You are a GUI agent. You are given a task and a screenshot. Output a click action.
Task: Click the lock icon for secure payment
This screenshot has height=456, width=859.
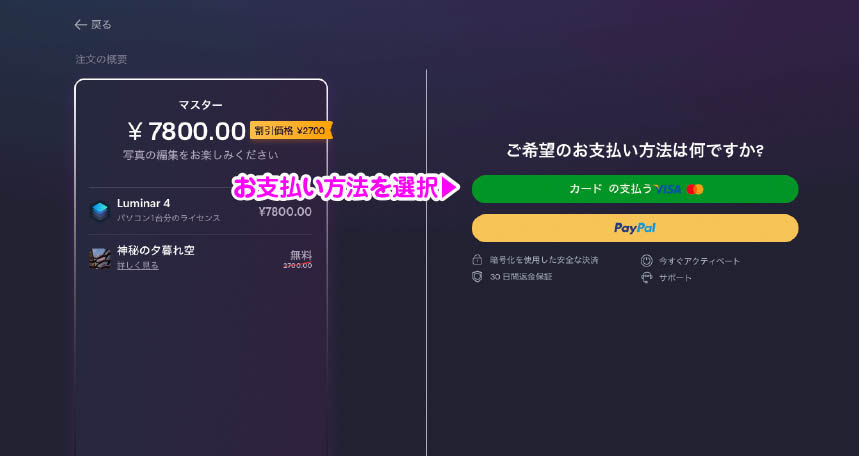click(x=477, y=259)
